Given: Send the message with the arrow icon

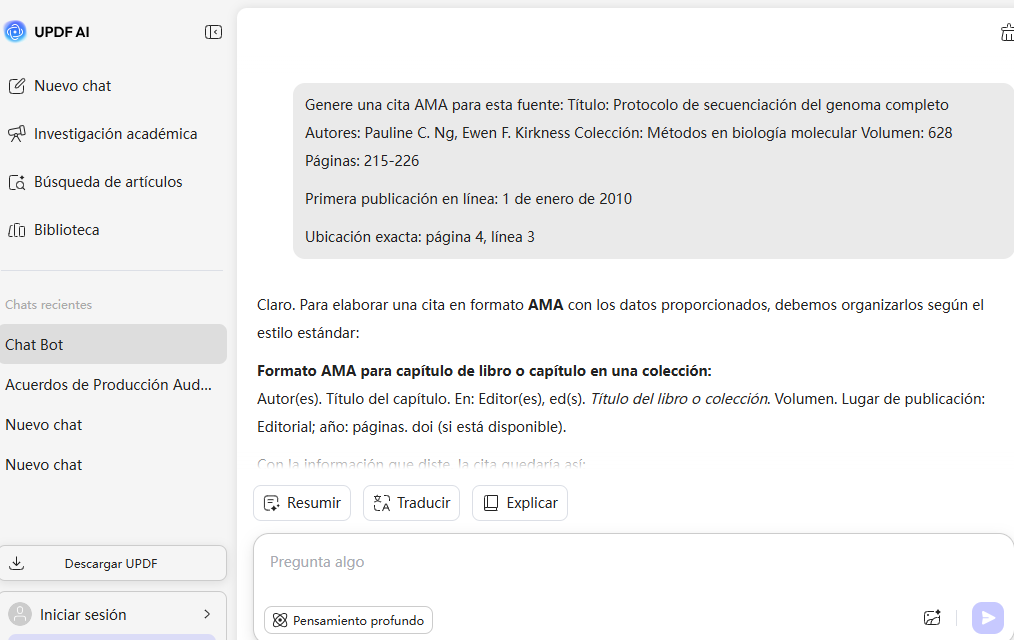Looking at the screenshot, I should point(988,618).
